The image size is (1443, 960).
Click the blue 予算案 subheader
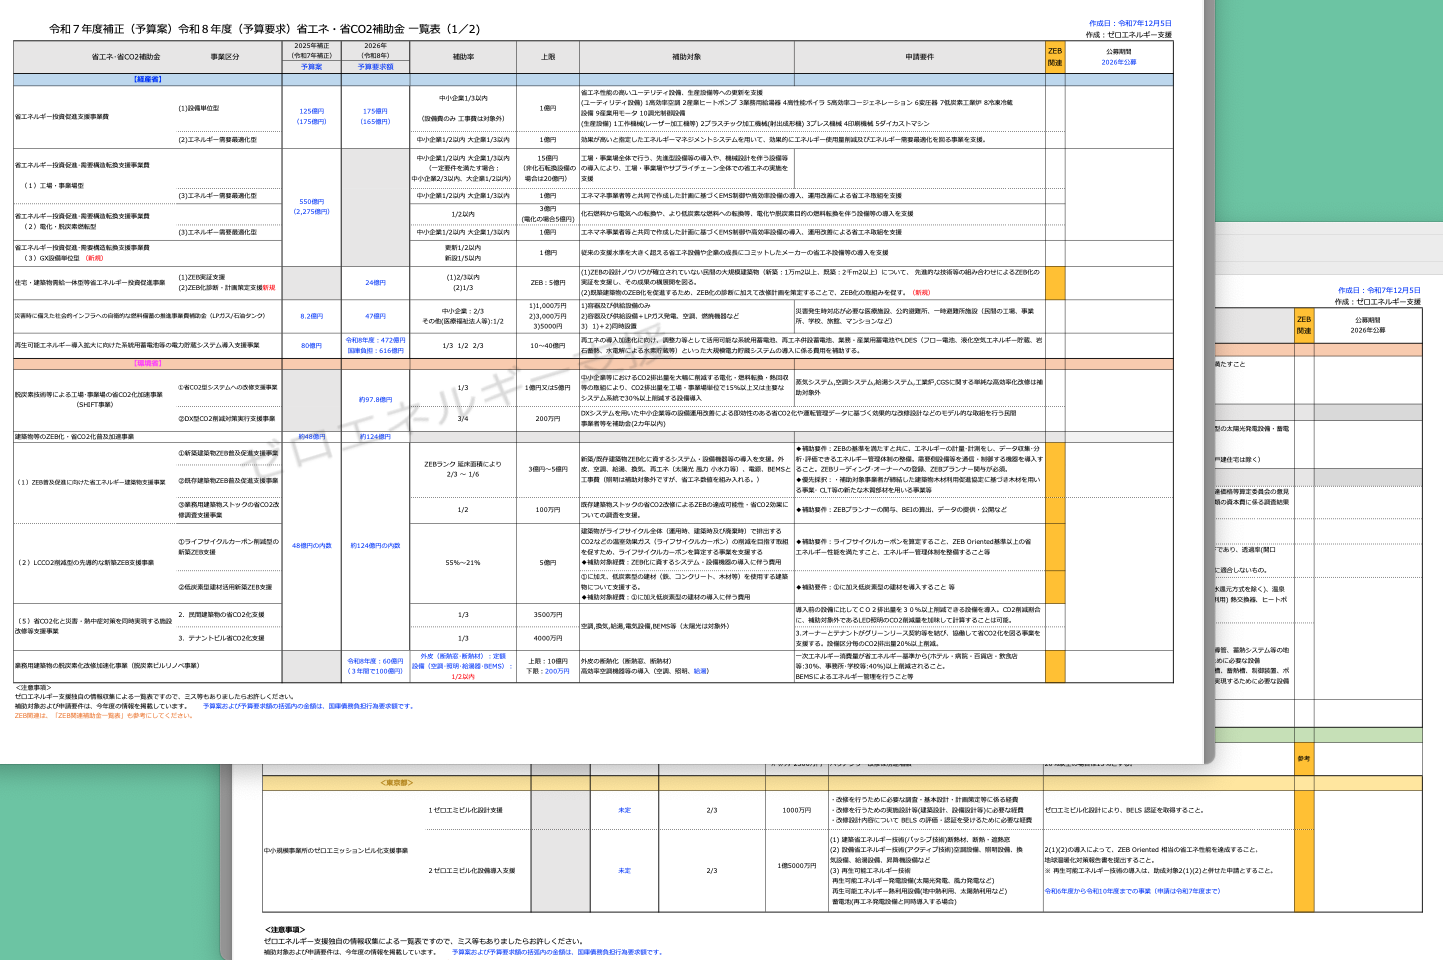(311, 67)
